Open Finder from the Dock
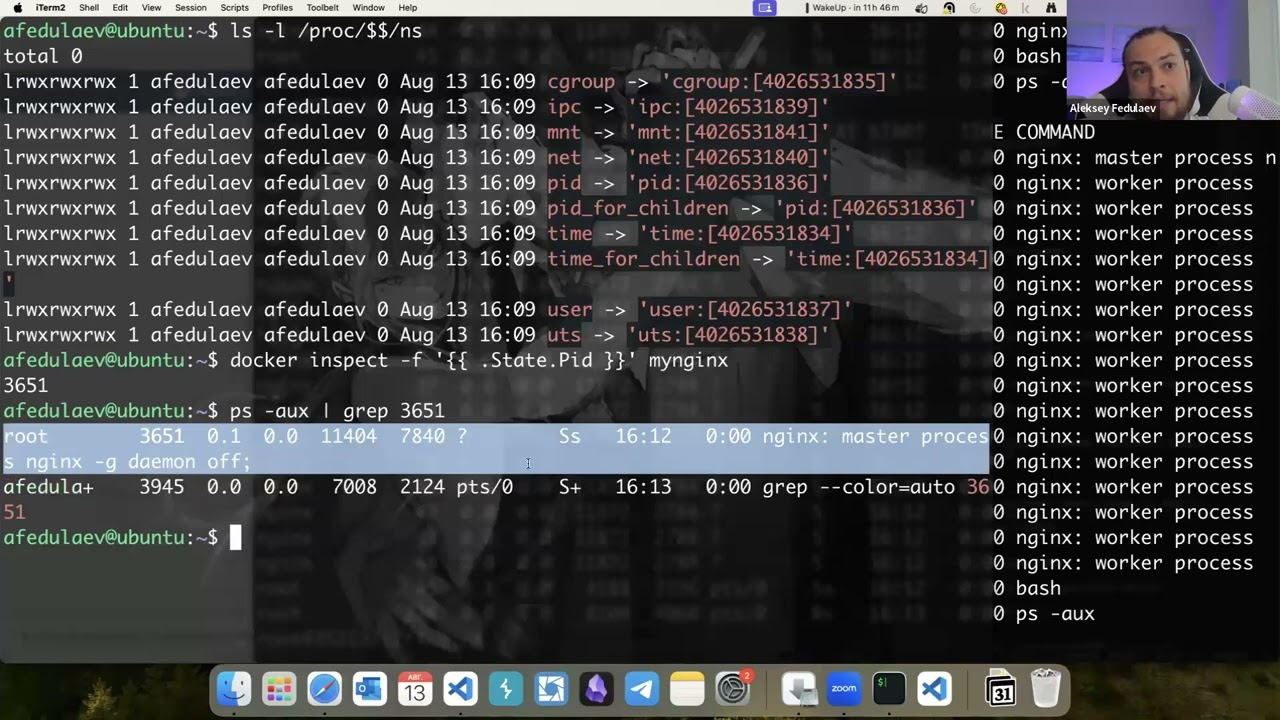Screen dimensions: 1280x720 234,689
